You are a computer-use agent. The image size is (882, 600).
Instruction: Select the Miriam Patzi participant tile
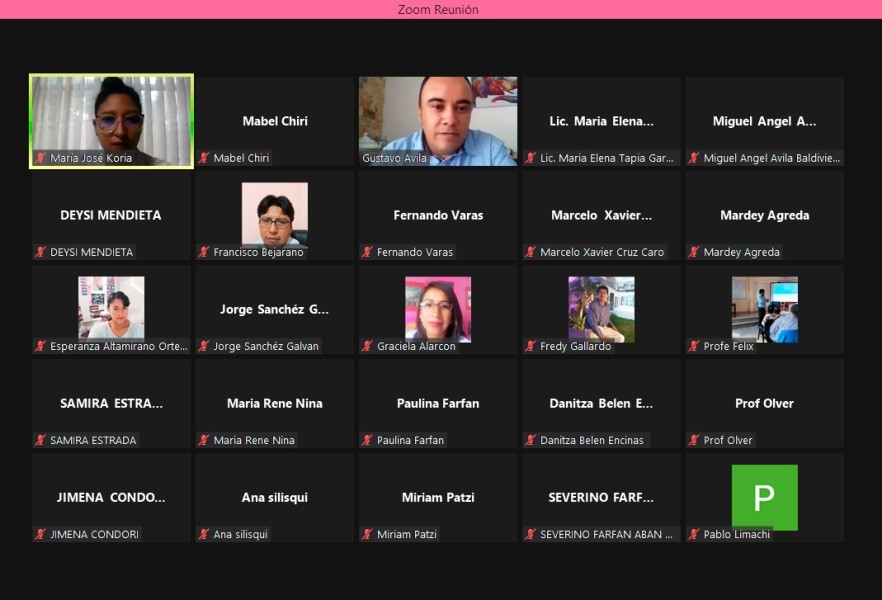pyautogui.click(x=438, y=498)
